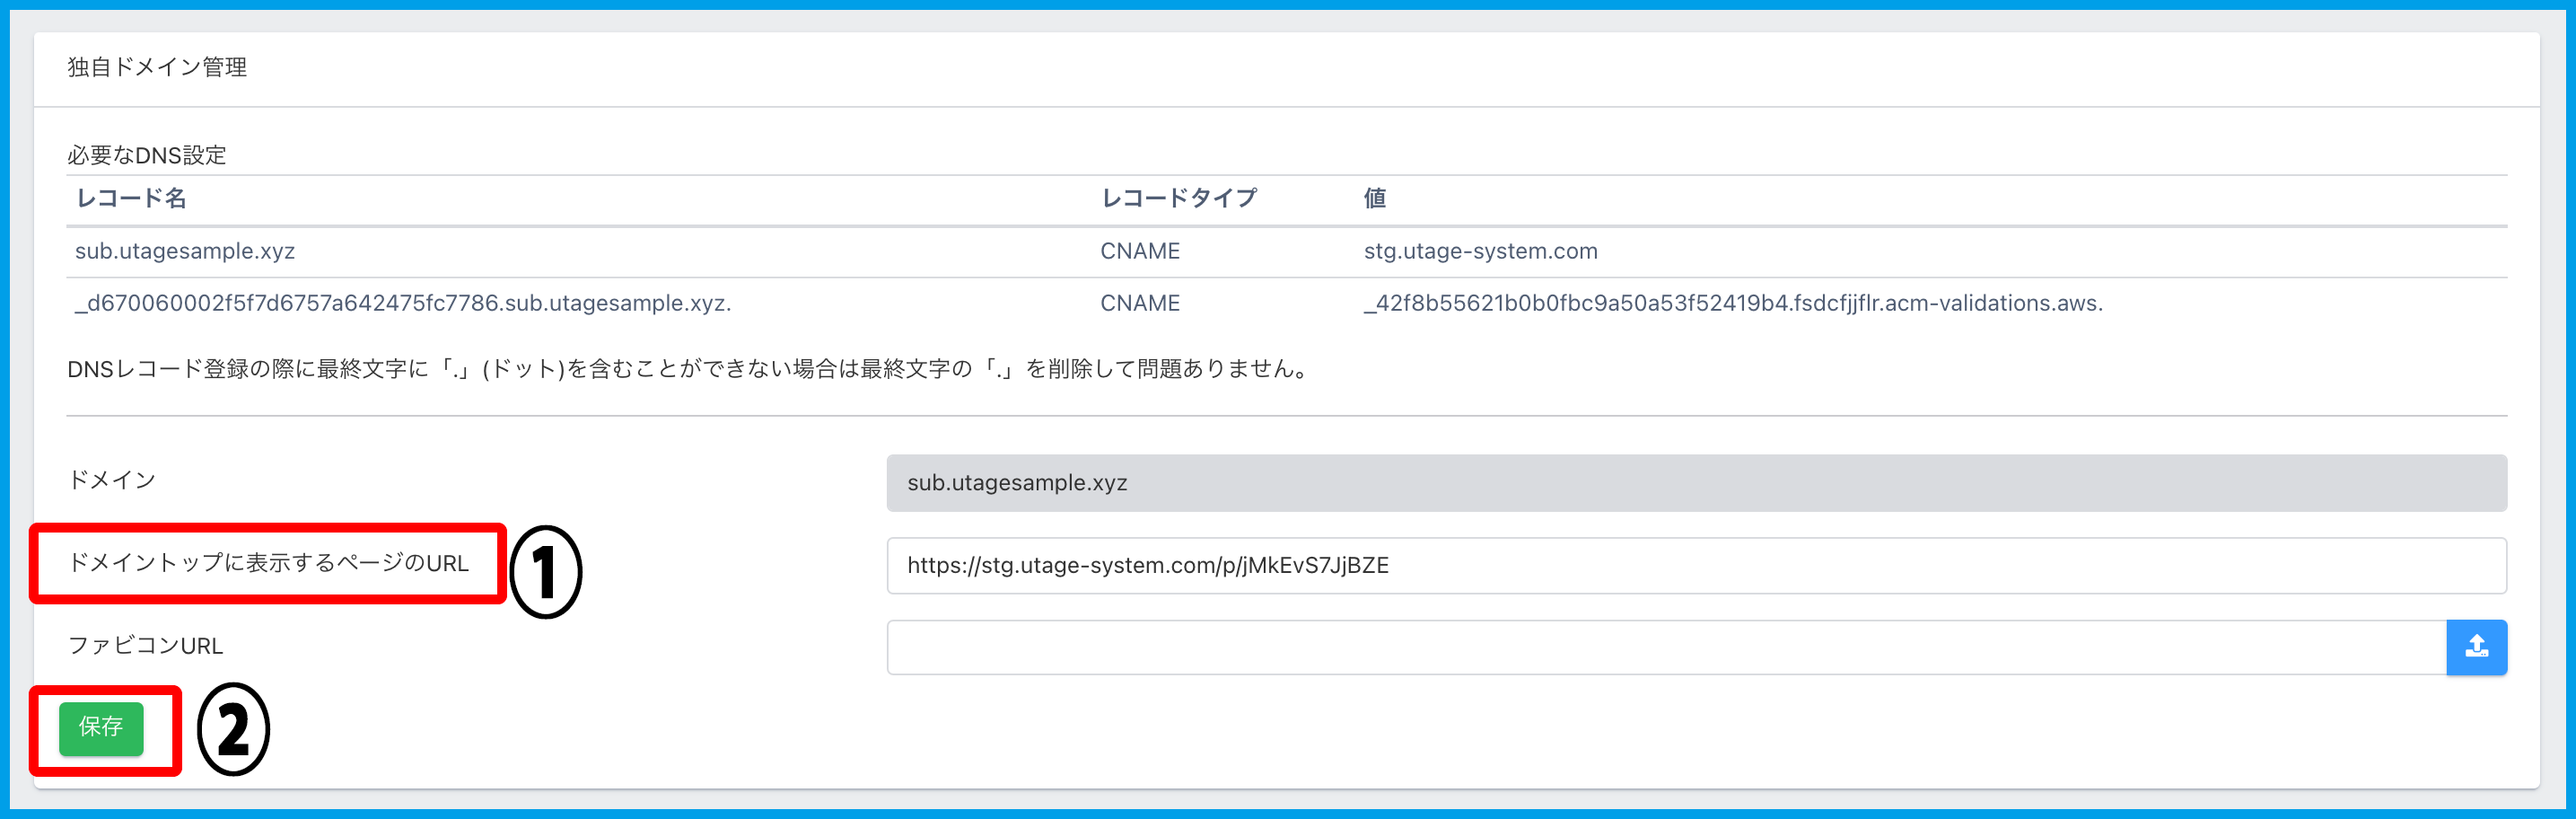Click the empty ファビコンURL input field
Viewport: 2576px width, 819px height.
1665,647
